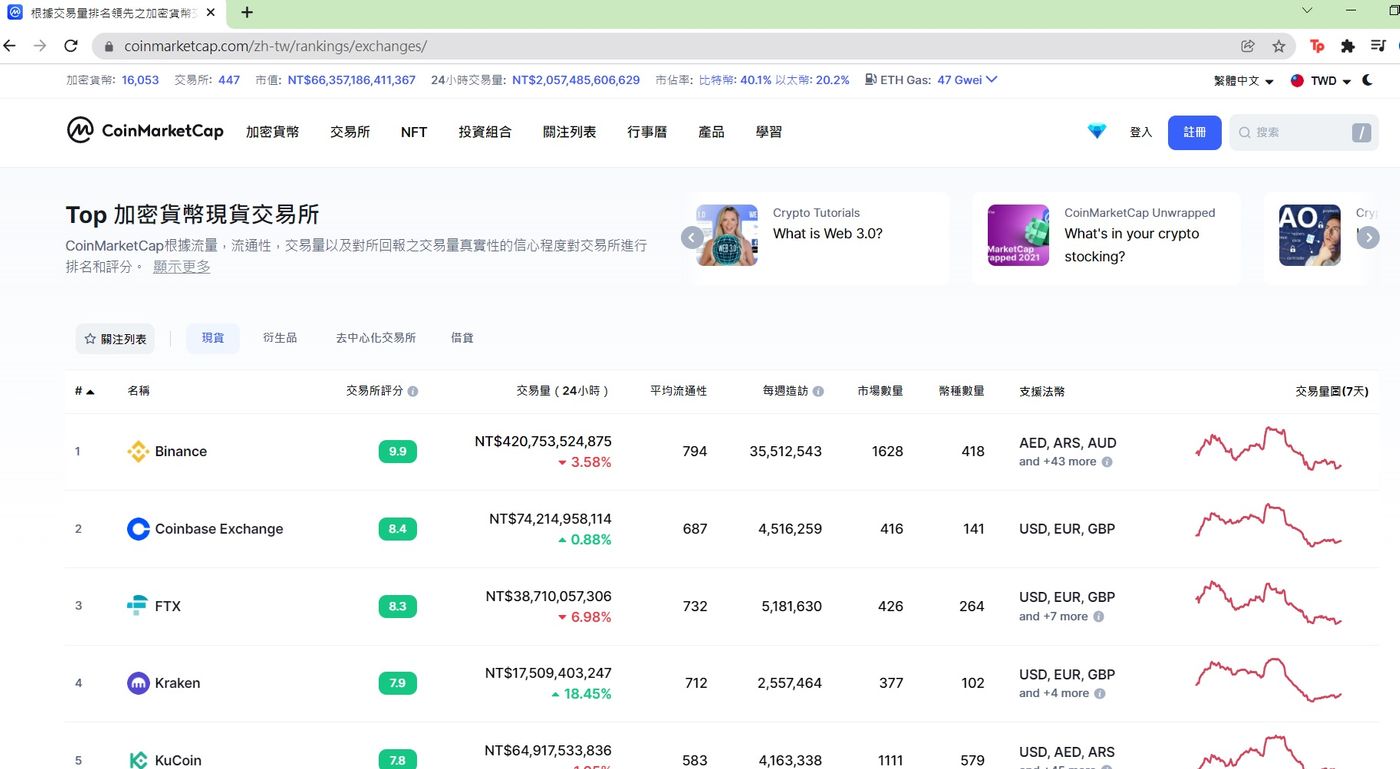Click the red Tp extension icon

[x=1317, y=46]
